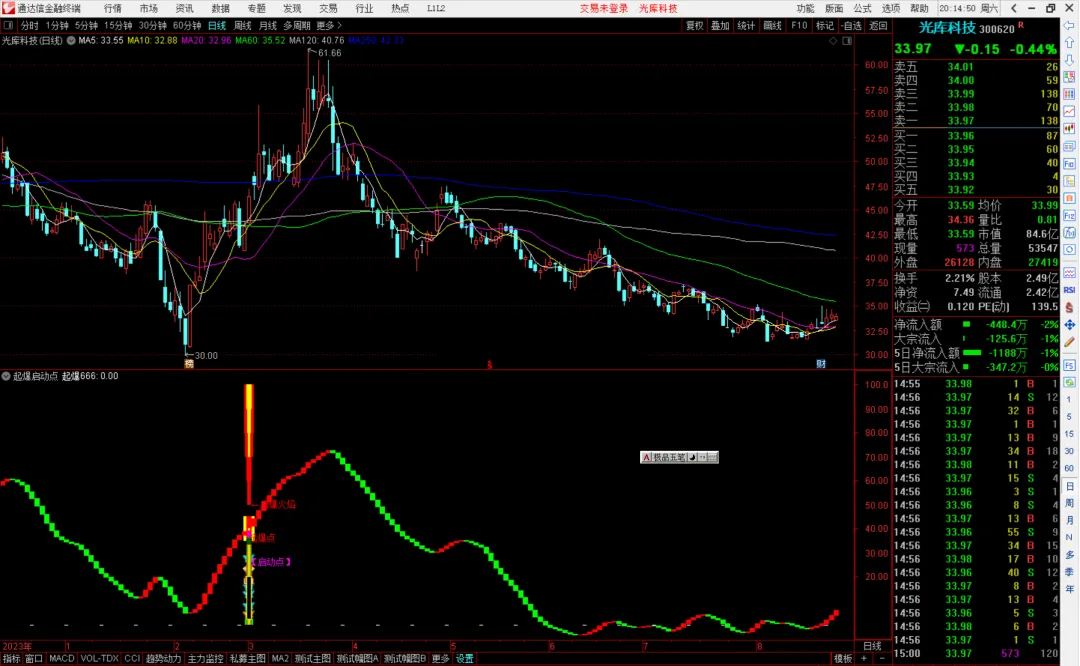Image resolution: width=1080 pixels, height=666 pixels.
Task: Click the 买一 price 33.96
Action: coord(960,136)
